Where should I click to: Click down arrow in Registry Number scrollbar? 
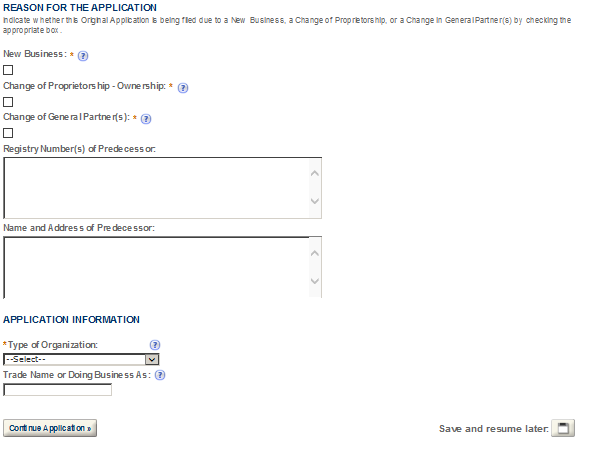pos(315,201)
